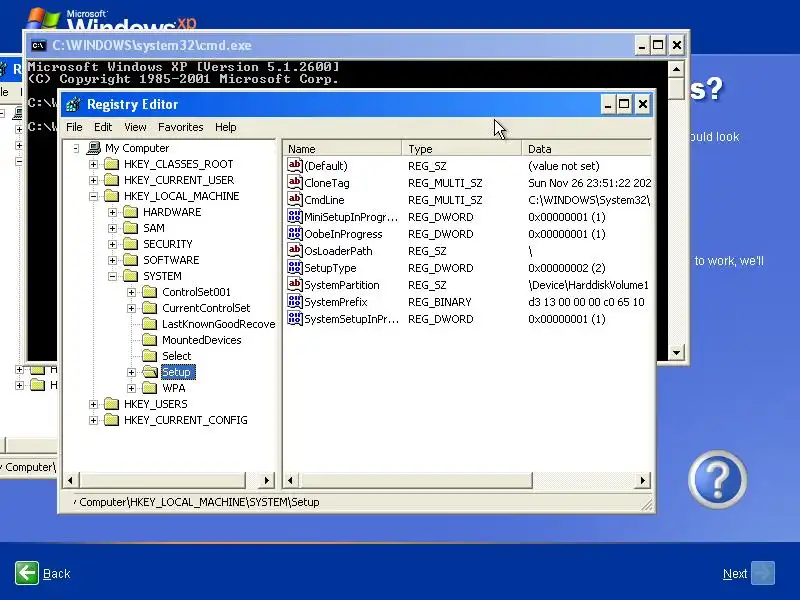The width and height of the screenshot is (800, 600).
Task: Open the File menu
Action: point(74,127)
